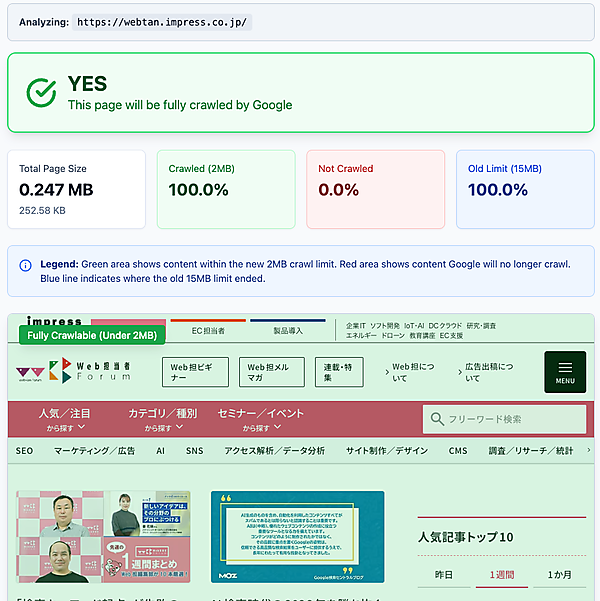The image size is (600, 601).
Task: Select the マーケティング/広告 category
Action: tap(94, 451)
